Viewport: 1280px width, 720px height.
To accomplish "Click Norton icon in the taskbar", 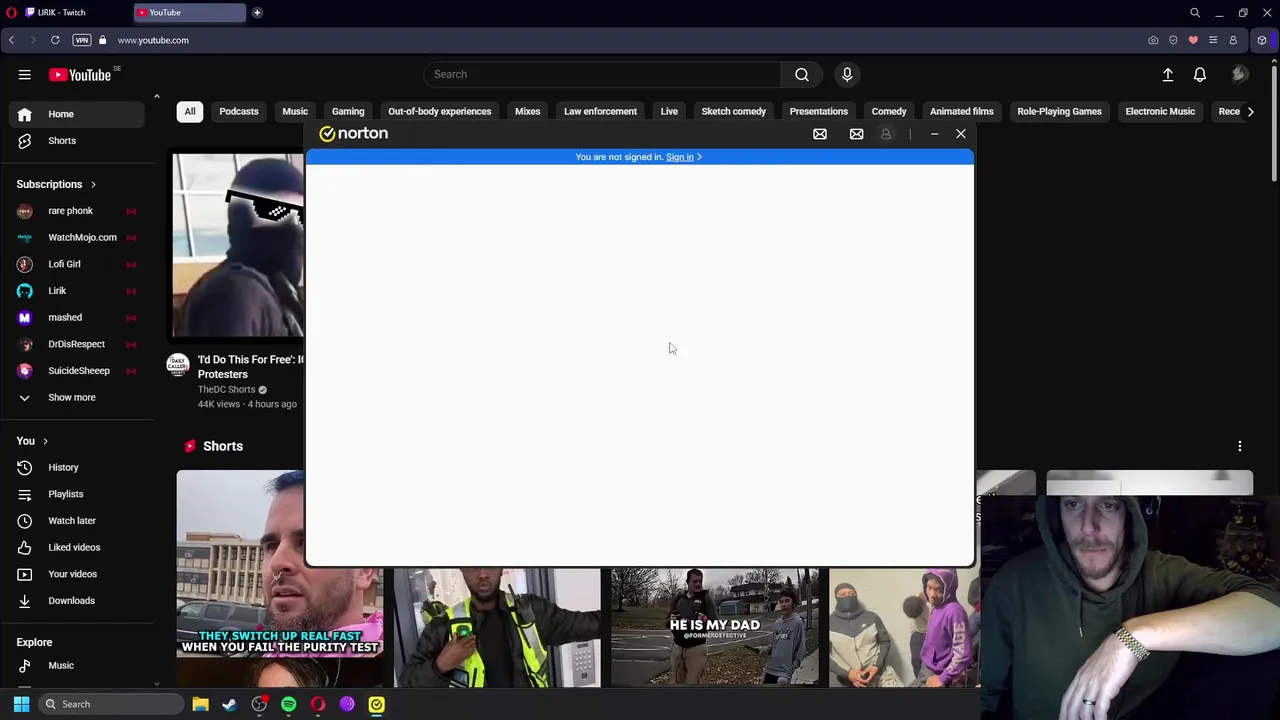I will tap(376, 704).
